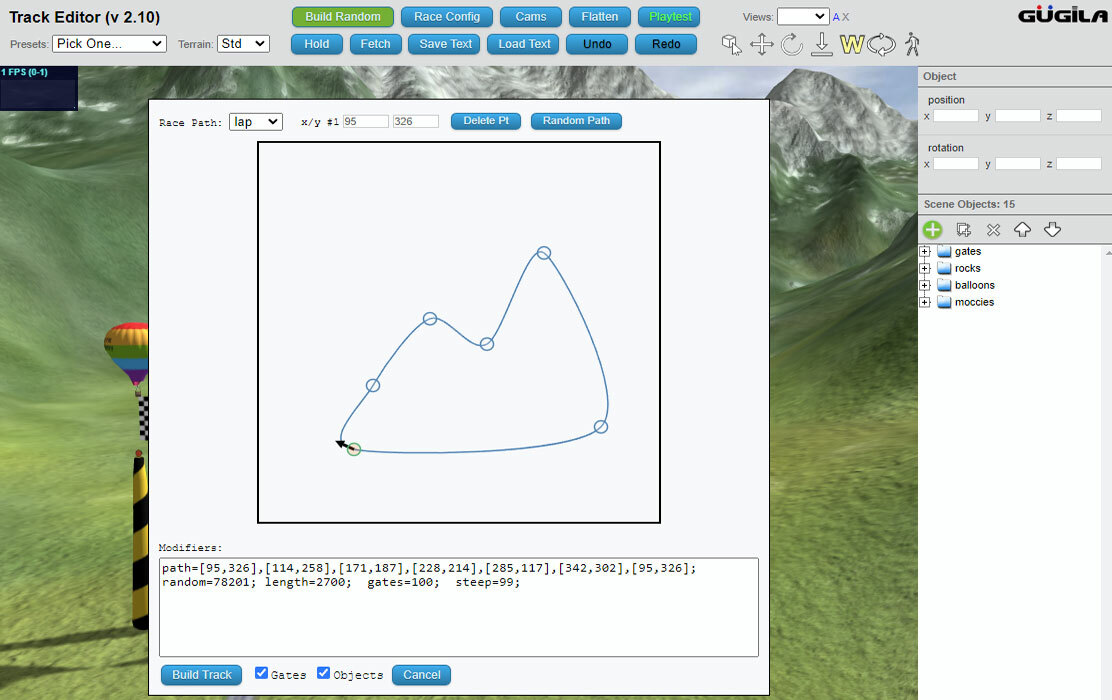Open the Presets Pick One dropdown
The height and width of the screenshot is (700, 1112).
(x=109, y=44)
